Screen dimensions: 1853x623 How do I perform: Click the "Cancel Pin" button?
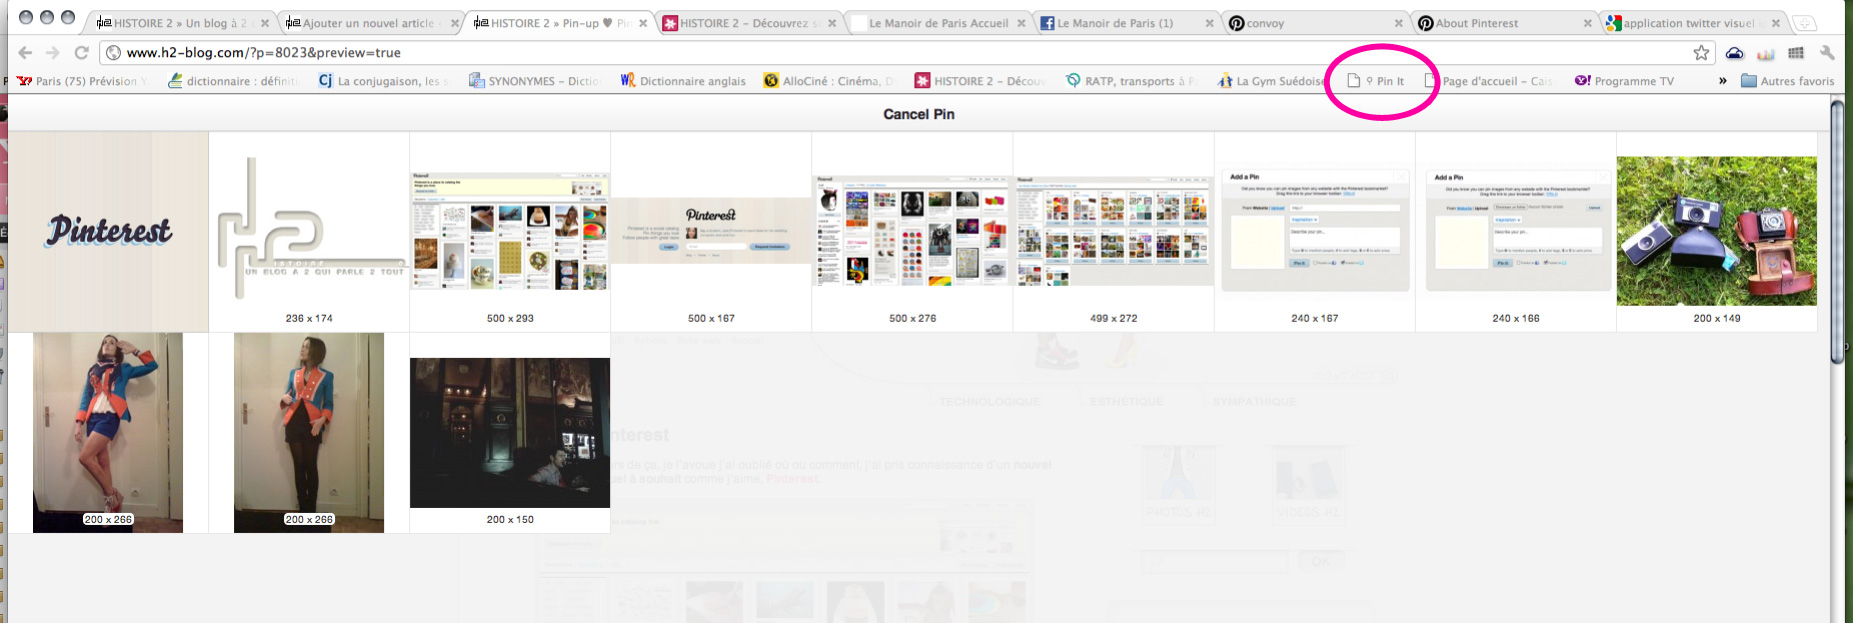point(918,114)
